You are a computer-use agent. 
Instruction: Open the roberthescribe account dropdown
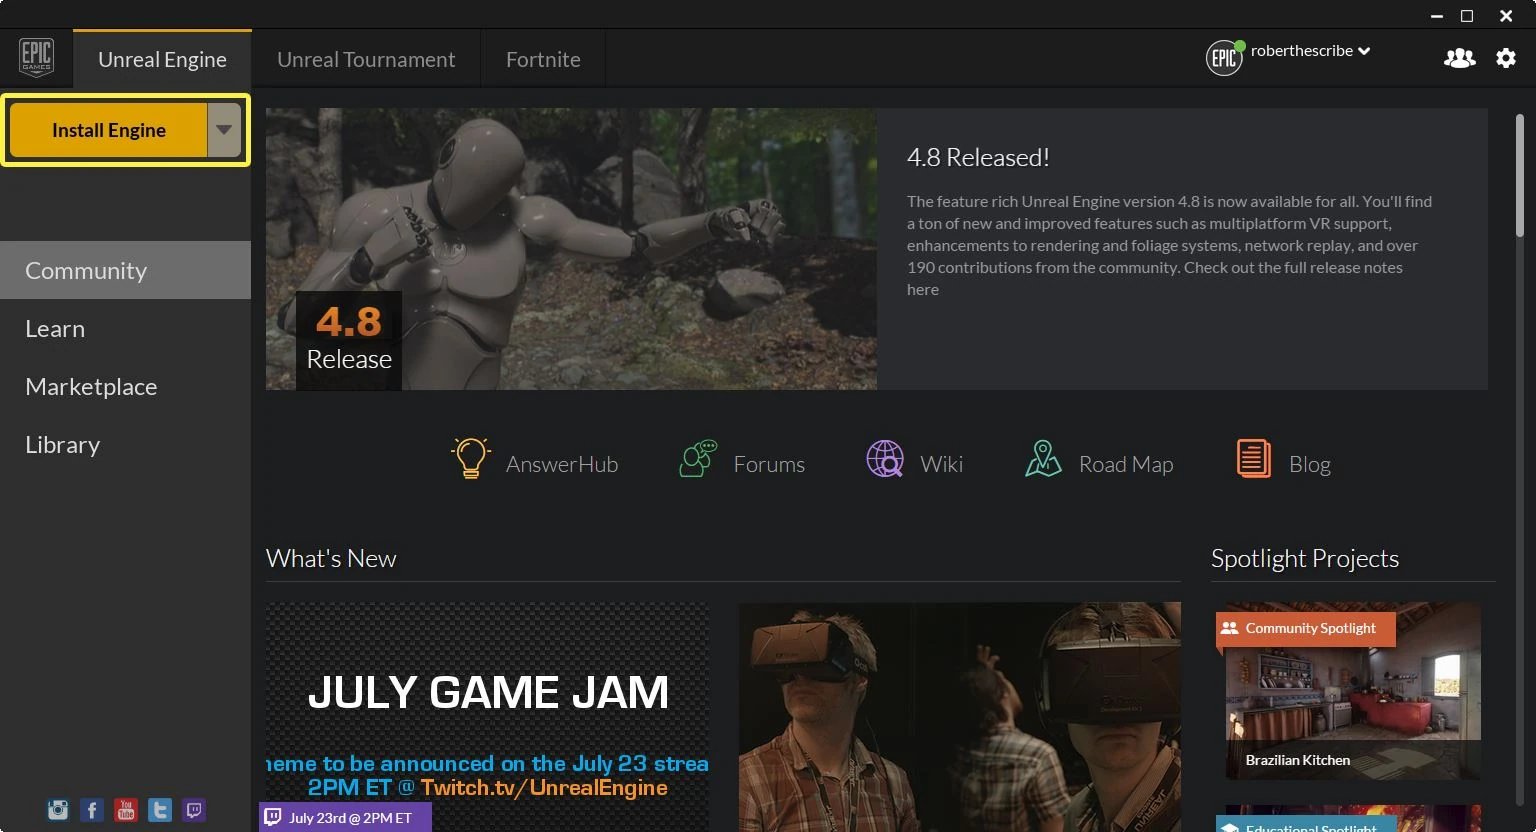(1310, 51)
